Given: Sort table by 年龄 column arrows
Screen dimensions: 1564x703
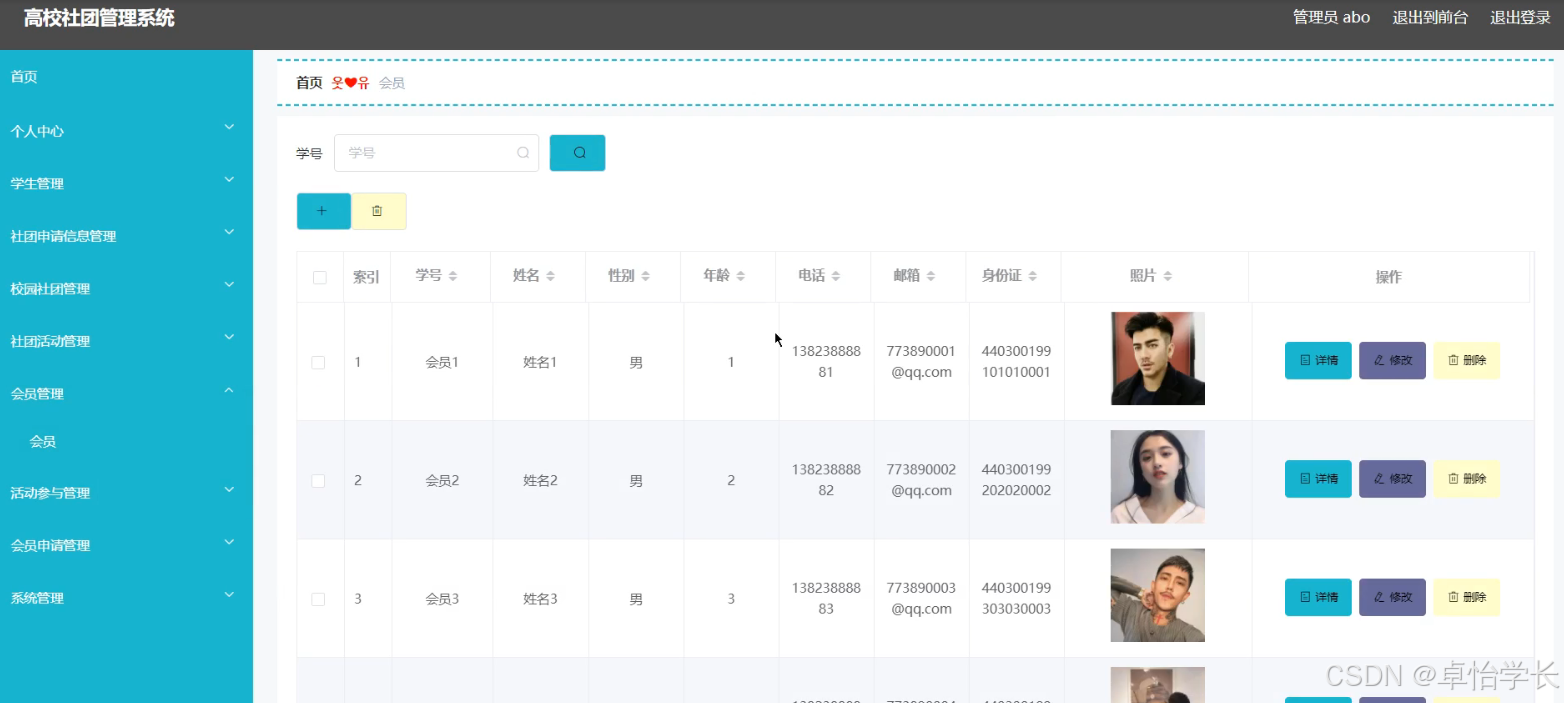Looking at the screenshot, I should pyautogui.click(x=740, y=276).
